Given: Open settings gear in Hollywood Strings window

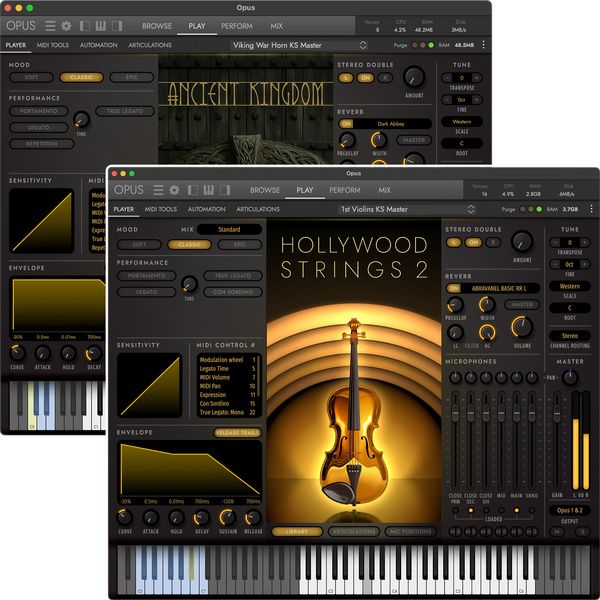Looking at the screenshot, I should [174, 190].
